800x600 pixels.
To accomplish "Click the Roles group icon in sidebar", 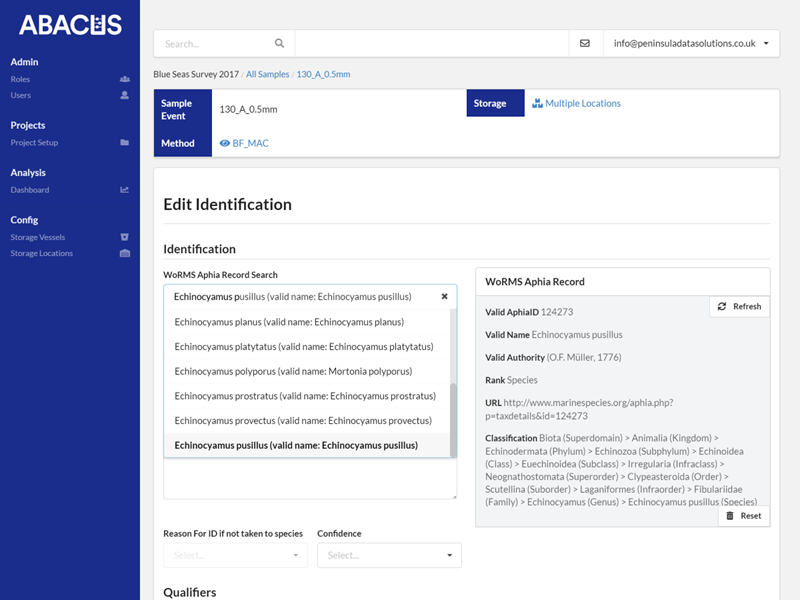I will click(x=124, y=79).
